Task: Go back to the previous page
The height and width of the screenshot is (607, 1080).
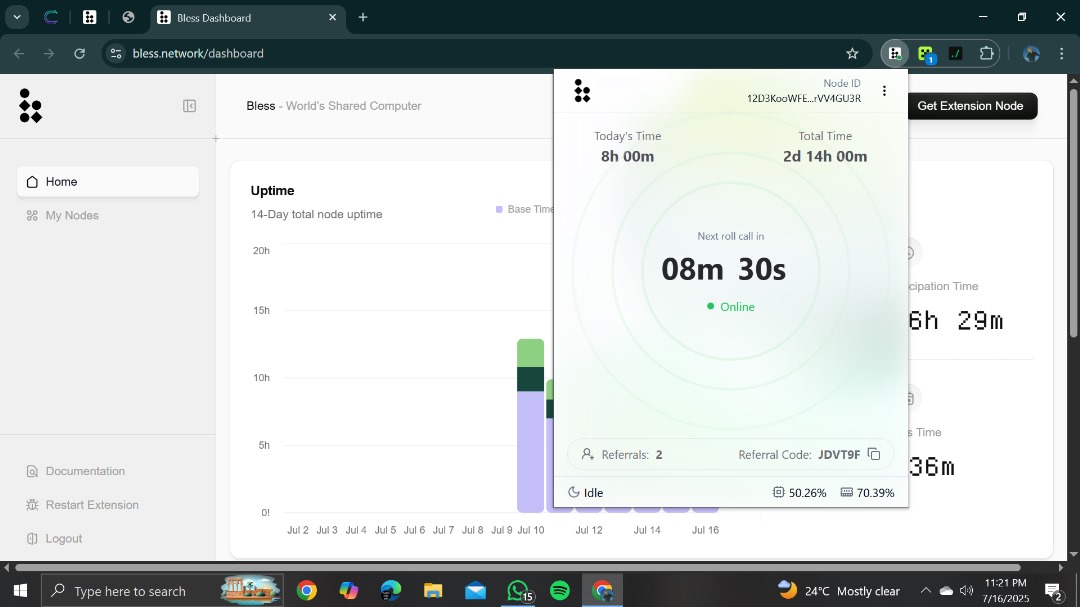Action: (x=19, y=54)
